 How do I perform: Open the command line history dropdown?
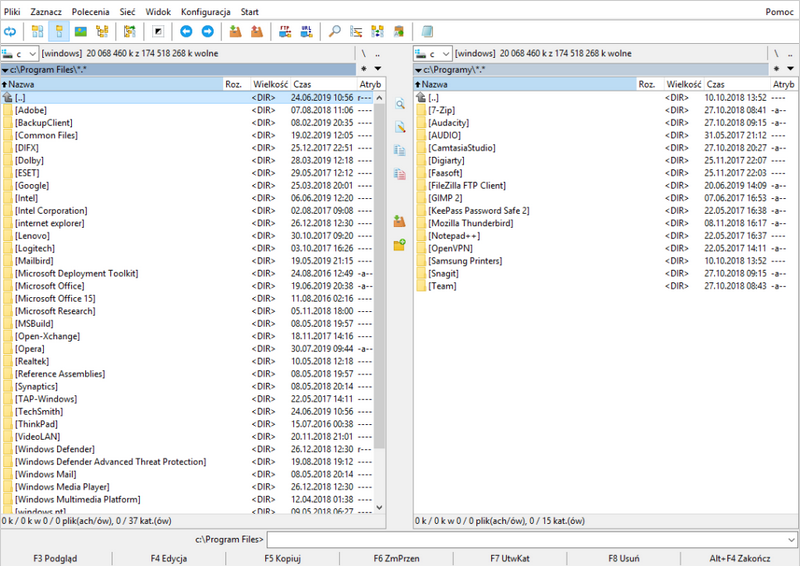[x=791, y=539]
